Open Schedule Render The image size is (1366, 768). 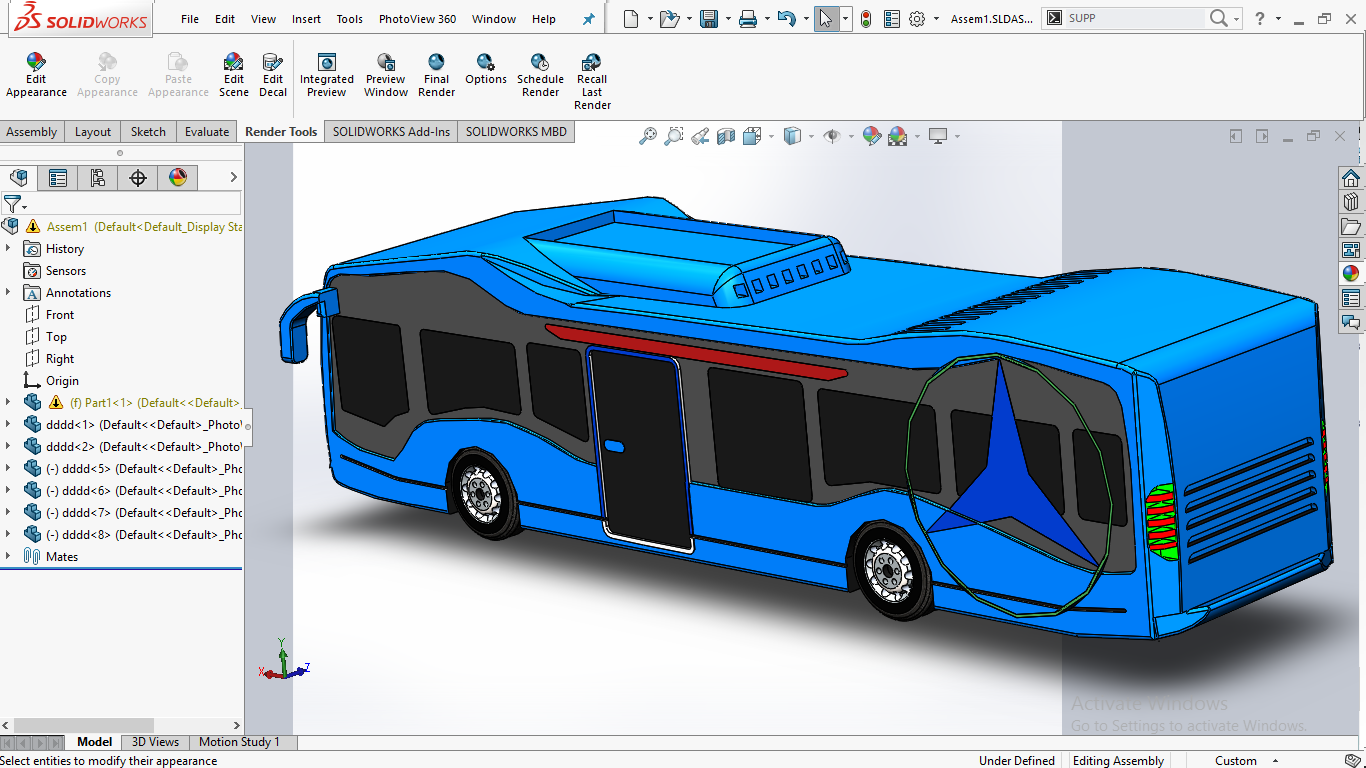[540, 75]
